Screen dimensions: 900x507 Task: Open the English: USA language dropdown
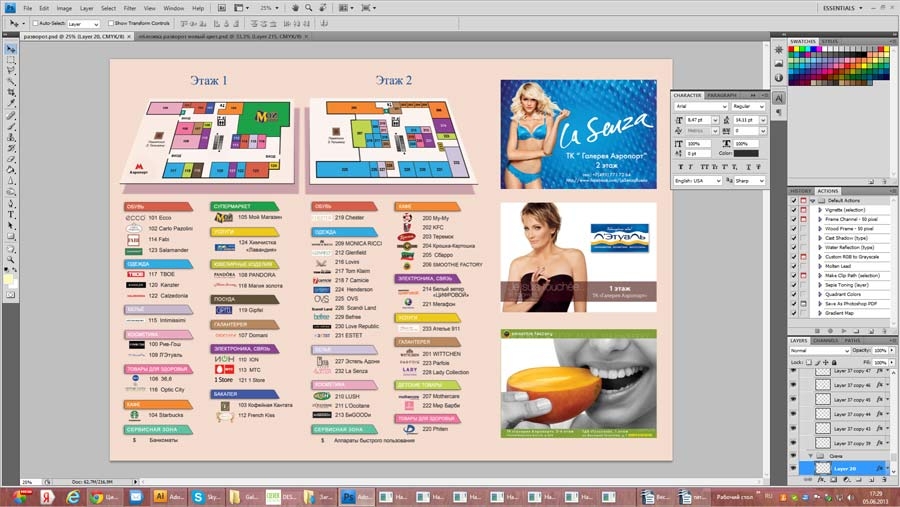coord(697,180)
